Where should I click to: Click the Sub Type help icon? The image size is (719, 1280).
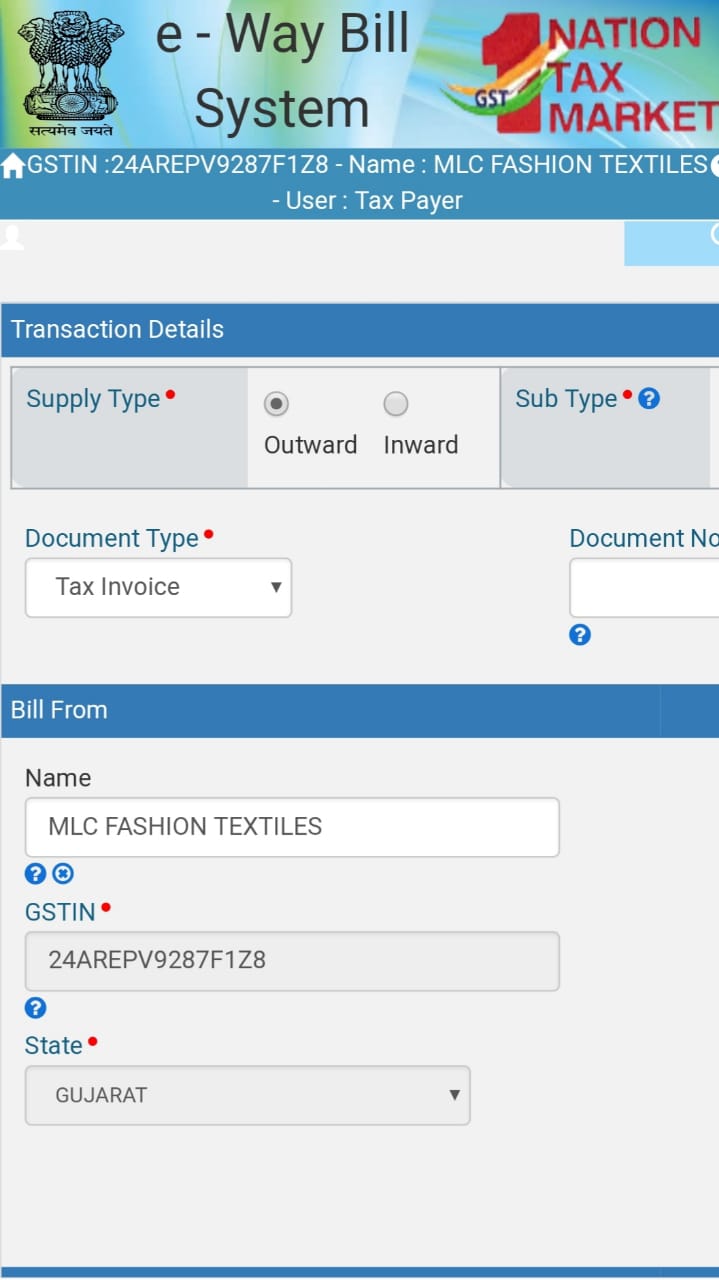(x=649, y=399)
